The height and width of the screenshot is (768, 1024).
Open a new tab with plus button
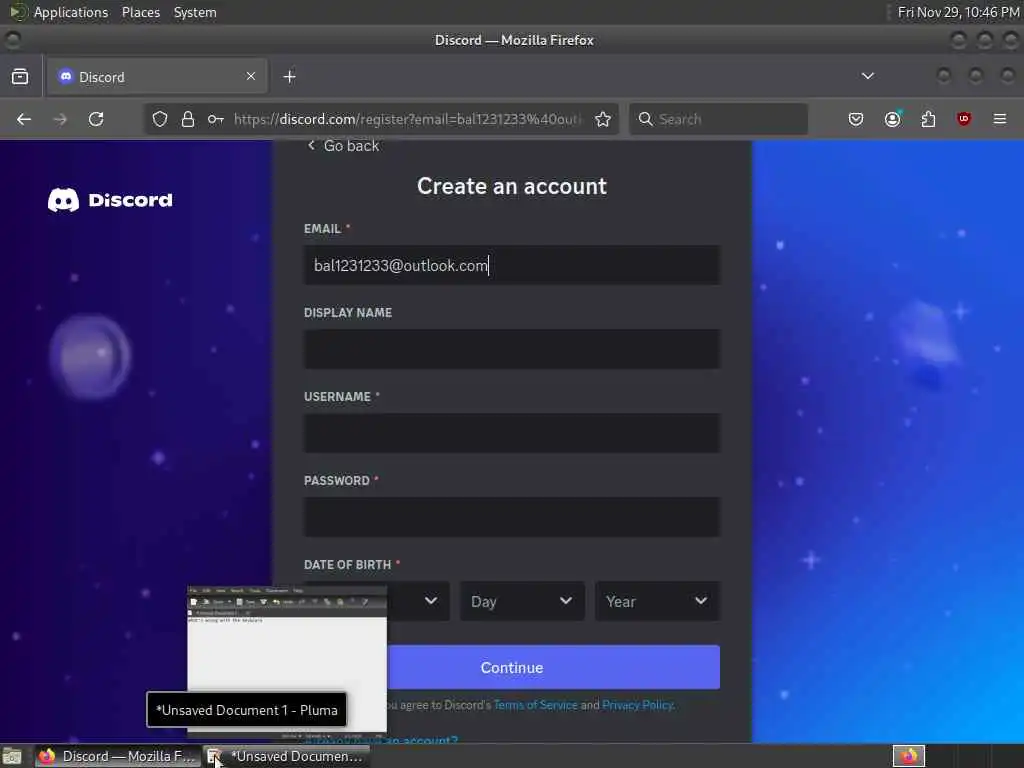click(x=289, y=76)
